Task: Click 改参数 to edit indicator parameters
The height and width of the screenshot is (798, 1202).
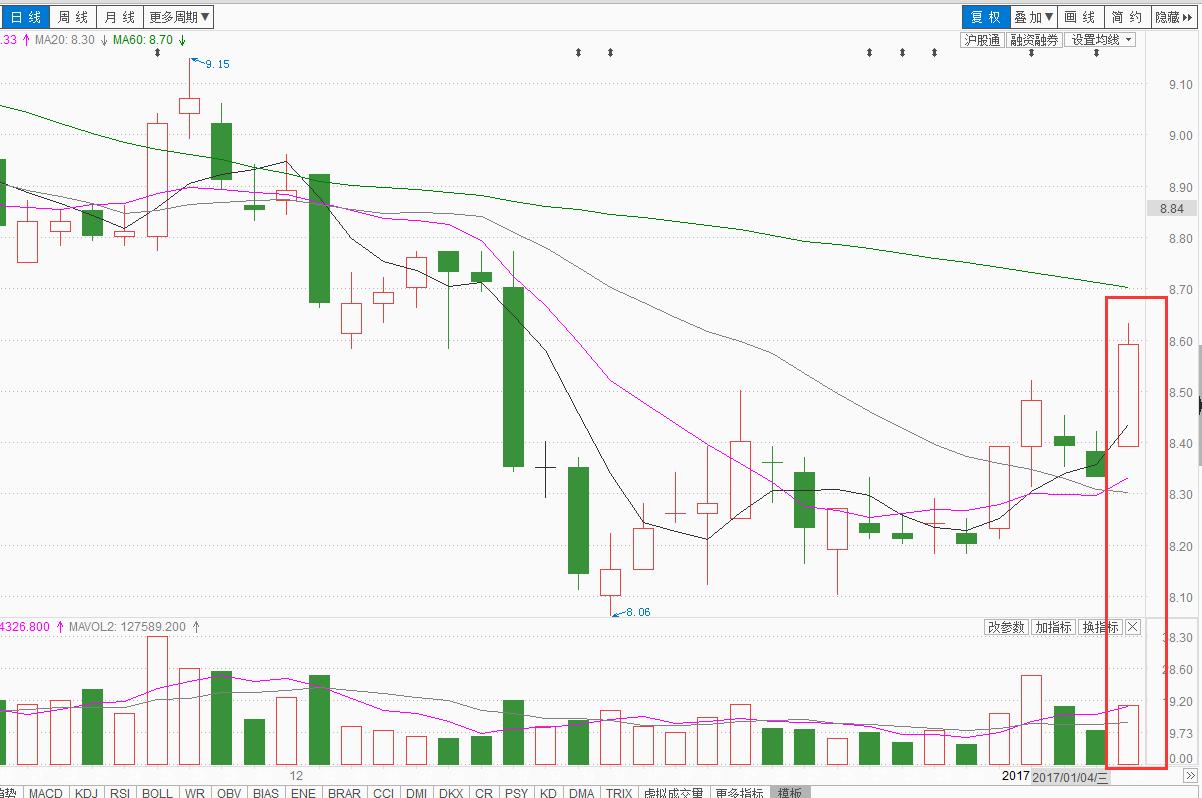Action: [x=1006, y=627]
